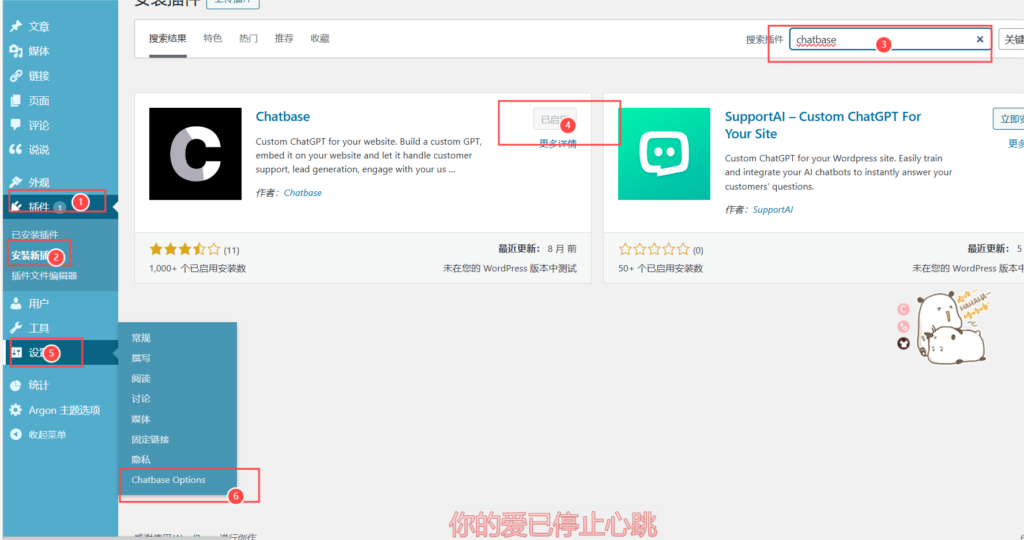The image size is (1024, 540).
Task: Click the plugin search field containing chatbase
Action: click(x=880, y=40)
